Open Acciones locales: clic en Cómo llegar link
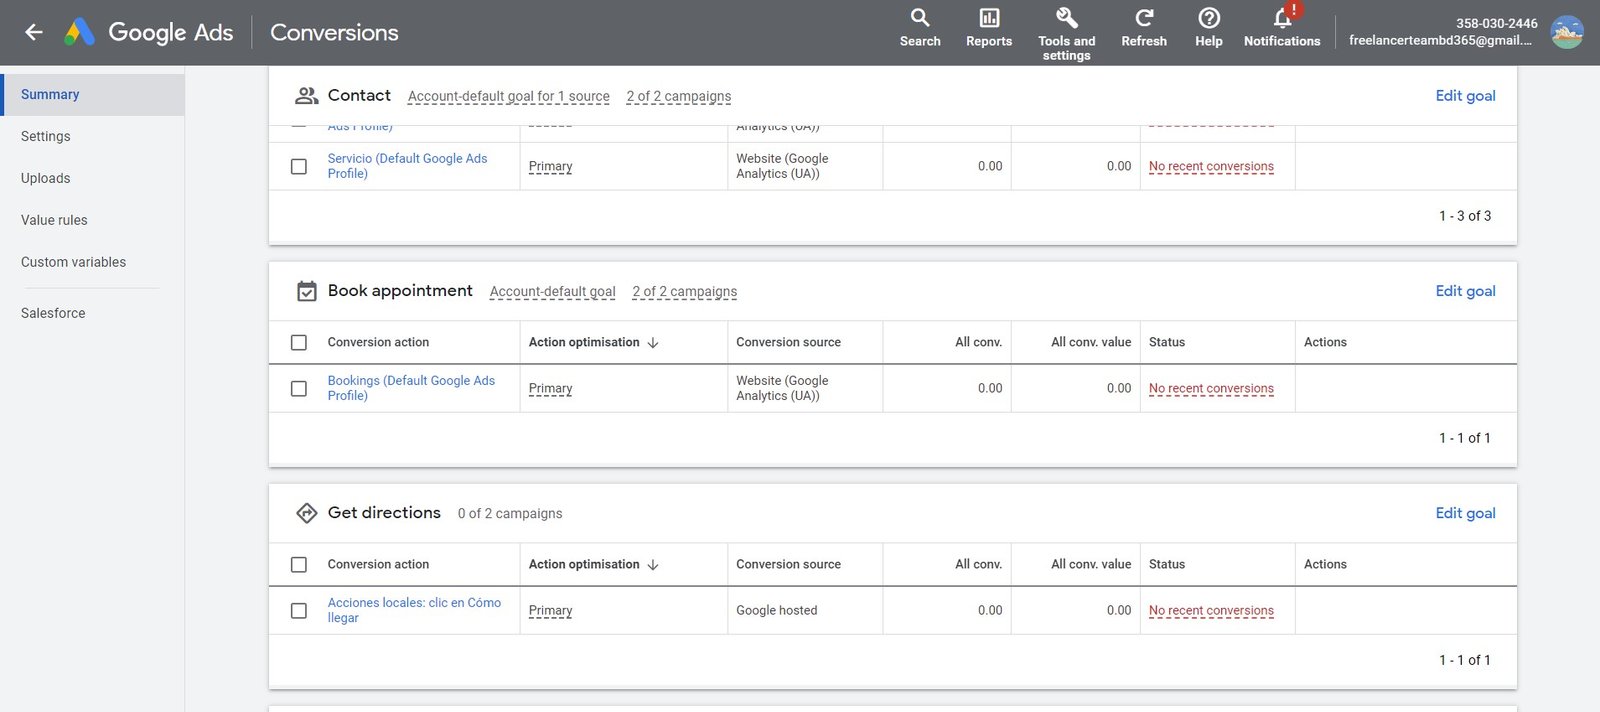The height and width of the screenshot is (712, 1600). point(414,610)
